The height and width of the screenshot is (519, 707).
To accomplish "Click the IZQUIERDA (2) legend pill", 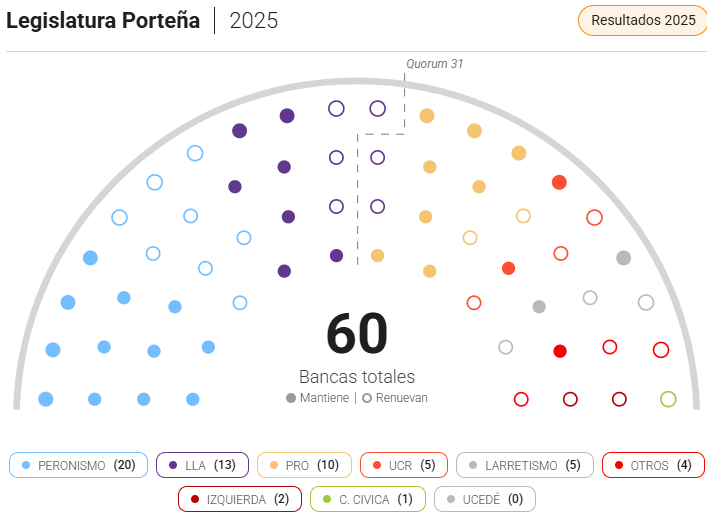I will [240, 499].
